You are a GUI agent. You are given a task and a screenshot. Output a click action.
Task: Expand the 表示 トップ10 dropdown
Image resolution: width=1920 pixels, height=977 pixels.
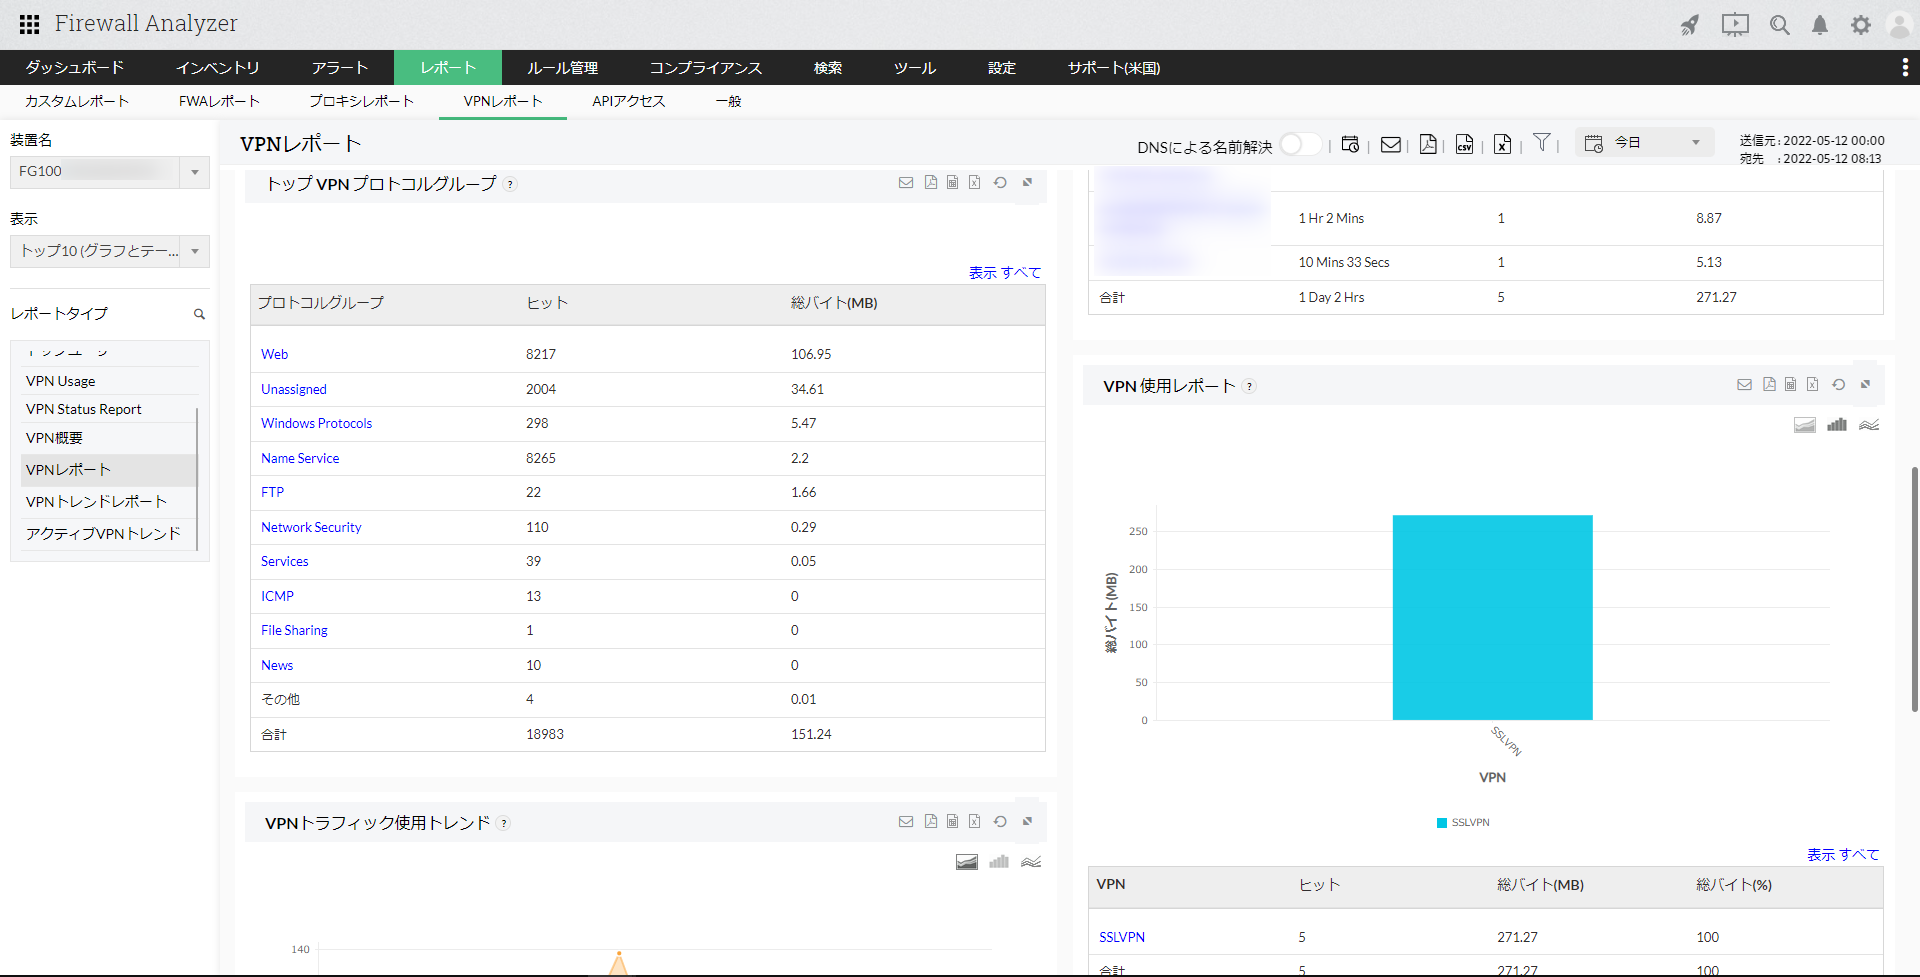110,251
